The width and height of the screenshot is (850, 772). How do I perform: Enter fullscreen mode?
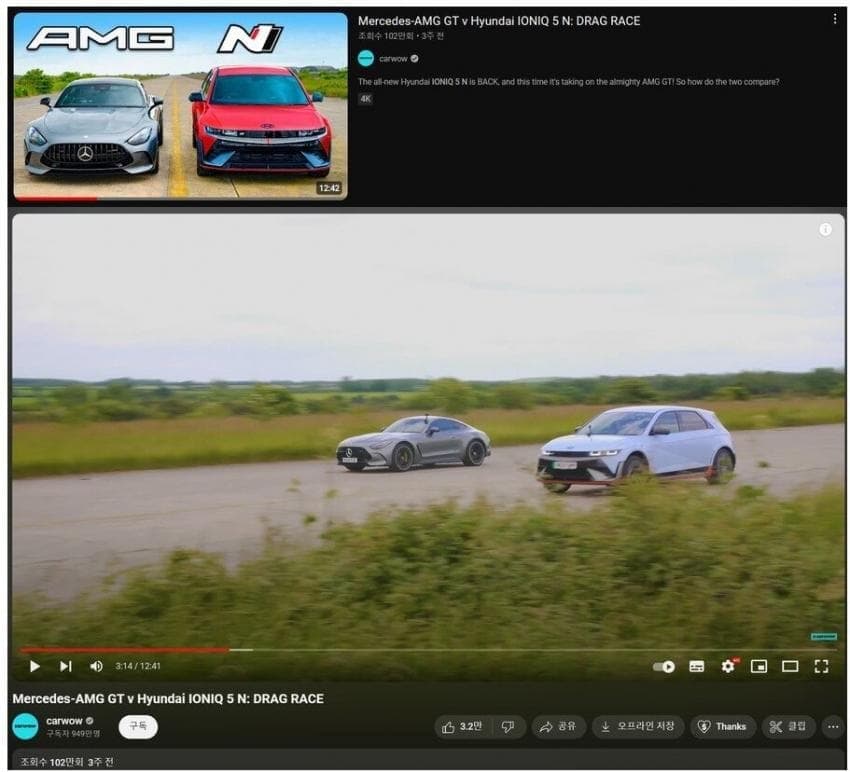click(821, 666)
